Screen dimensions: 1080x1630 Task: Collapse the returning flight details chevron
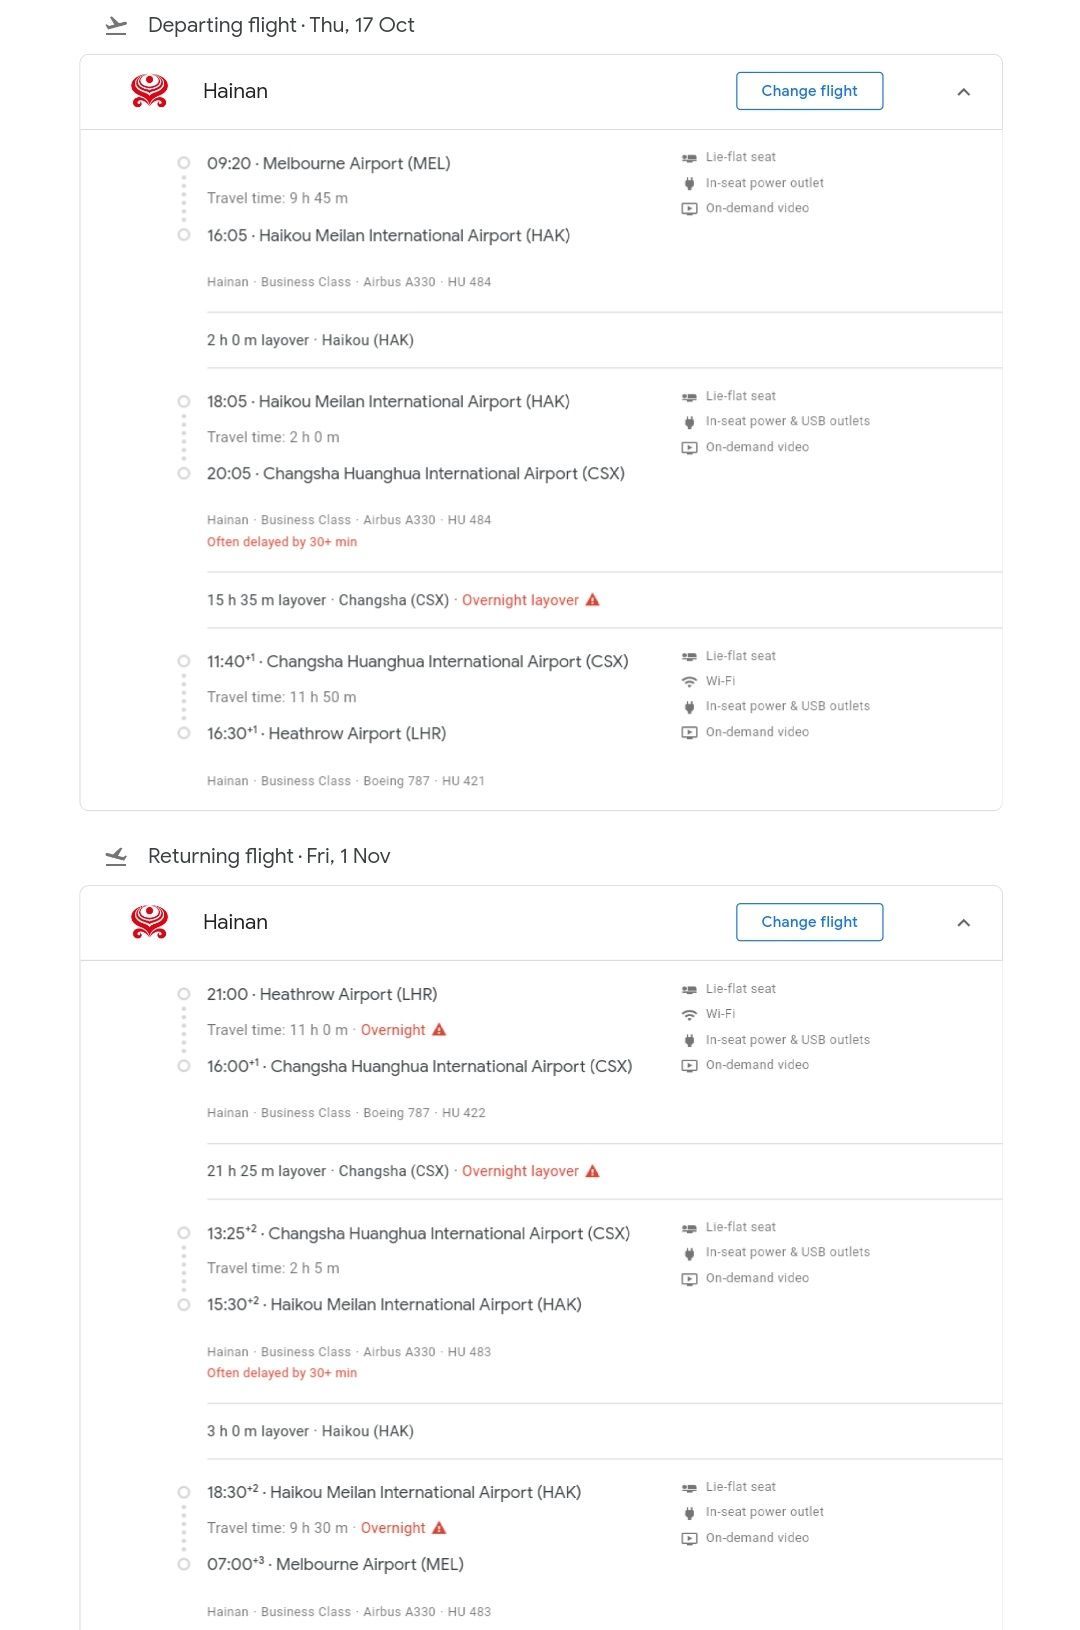(x=964, y=923)
